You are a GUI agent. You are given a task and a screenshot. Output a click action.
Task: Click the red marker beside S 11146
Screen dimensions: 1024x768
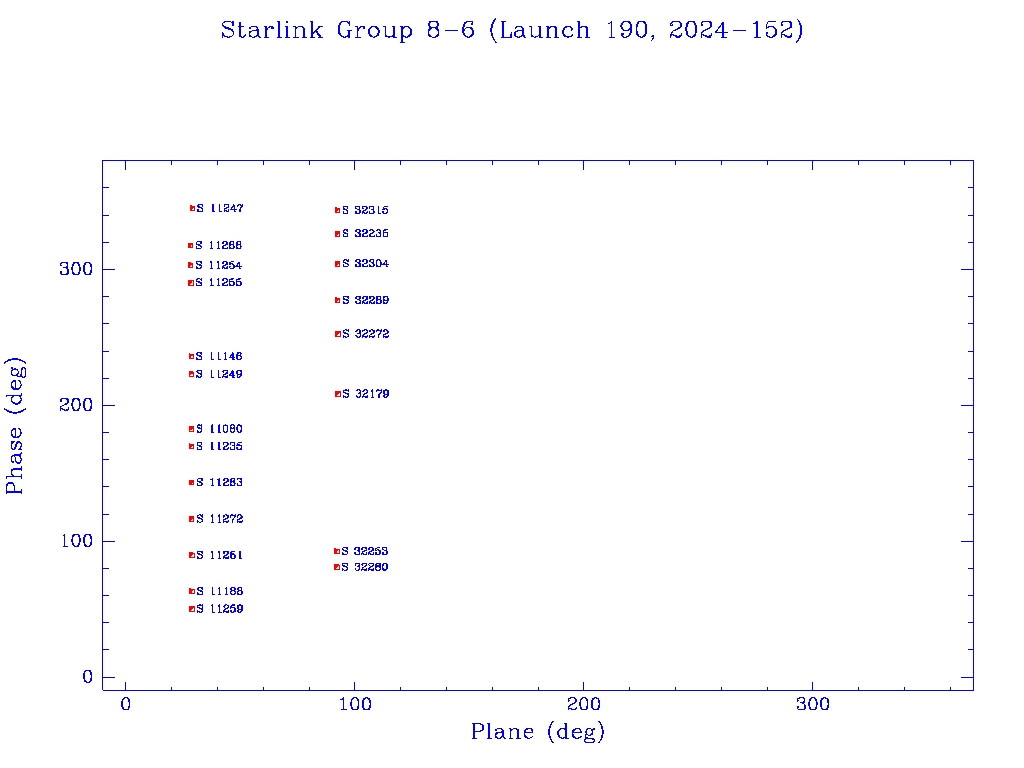(x=191, y=357)
